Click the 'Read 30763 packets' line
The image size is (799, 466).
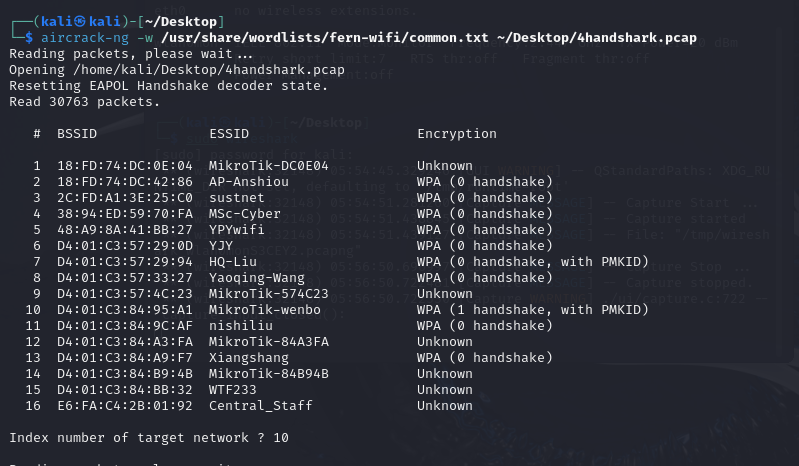coord(85,102)
